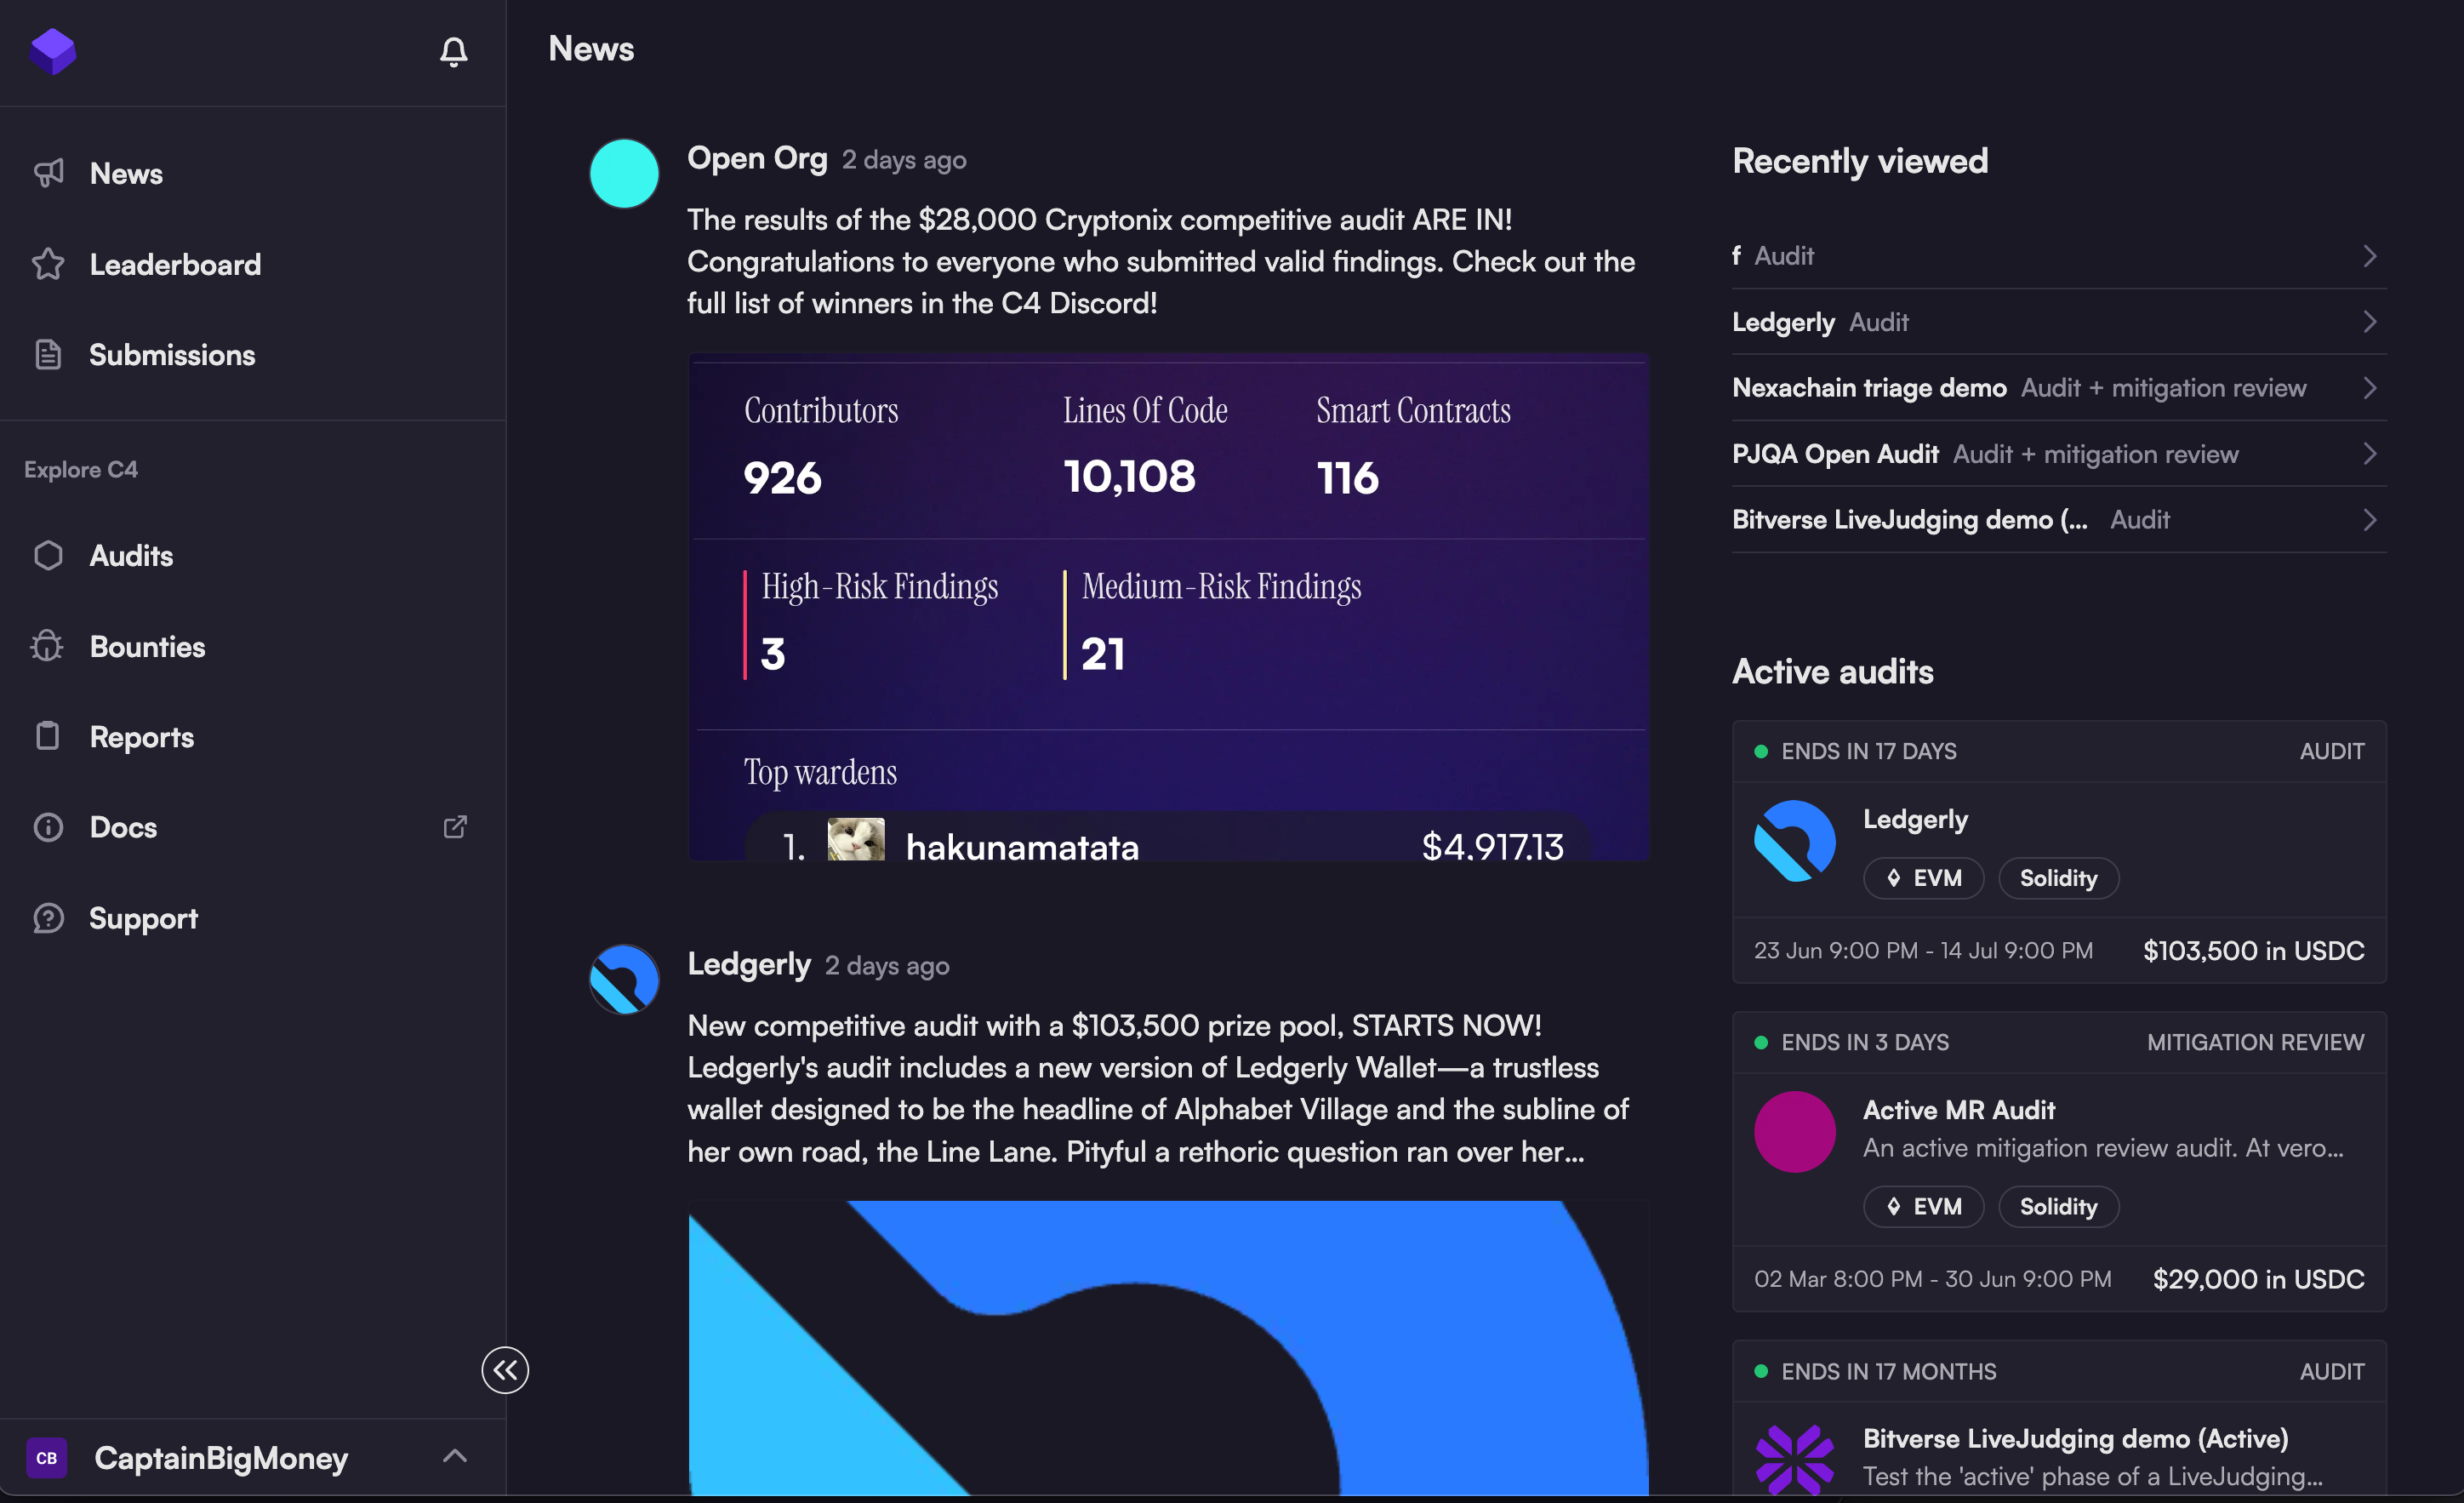Click the Ledgerly blue banner image
The width and height of the screenshot is (2464, 1503).
[x=1168, y=1348]
